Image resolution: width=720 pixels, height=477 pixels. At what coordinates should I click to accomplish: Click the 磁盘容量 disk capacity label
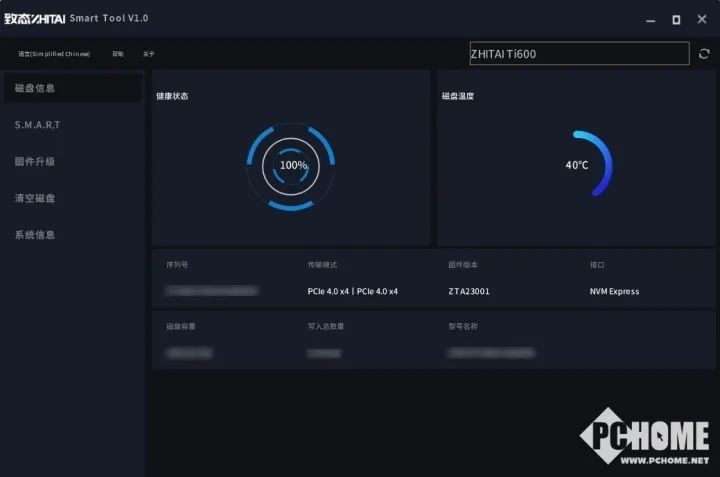coord(181,326)
